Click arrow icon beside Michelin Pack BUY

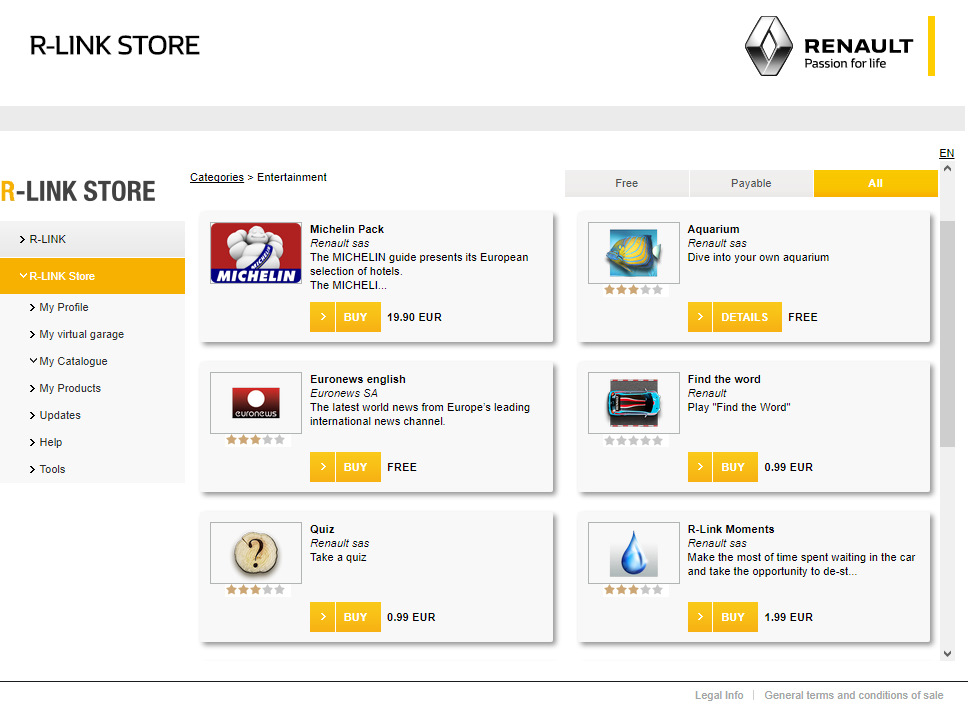point(323,317)
